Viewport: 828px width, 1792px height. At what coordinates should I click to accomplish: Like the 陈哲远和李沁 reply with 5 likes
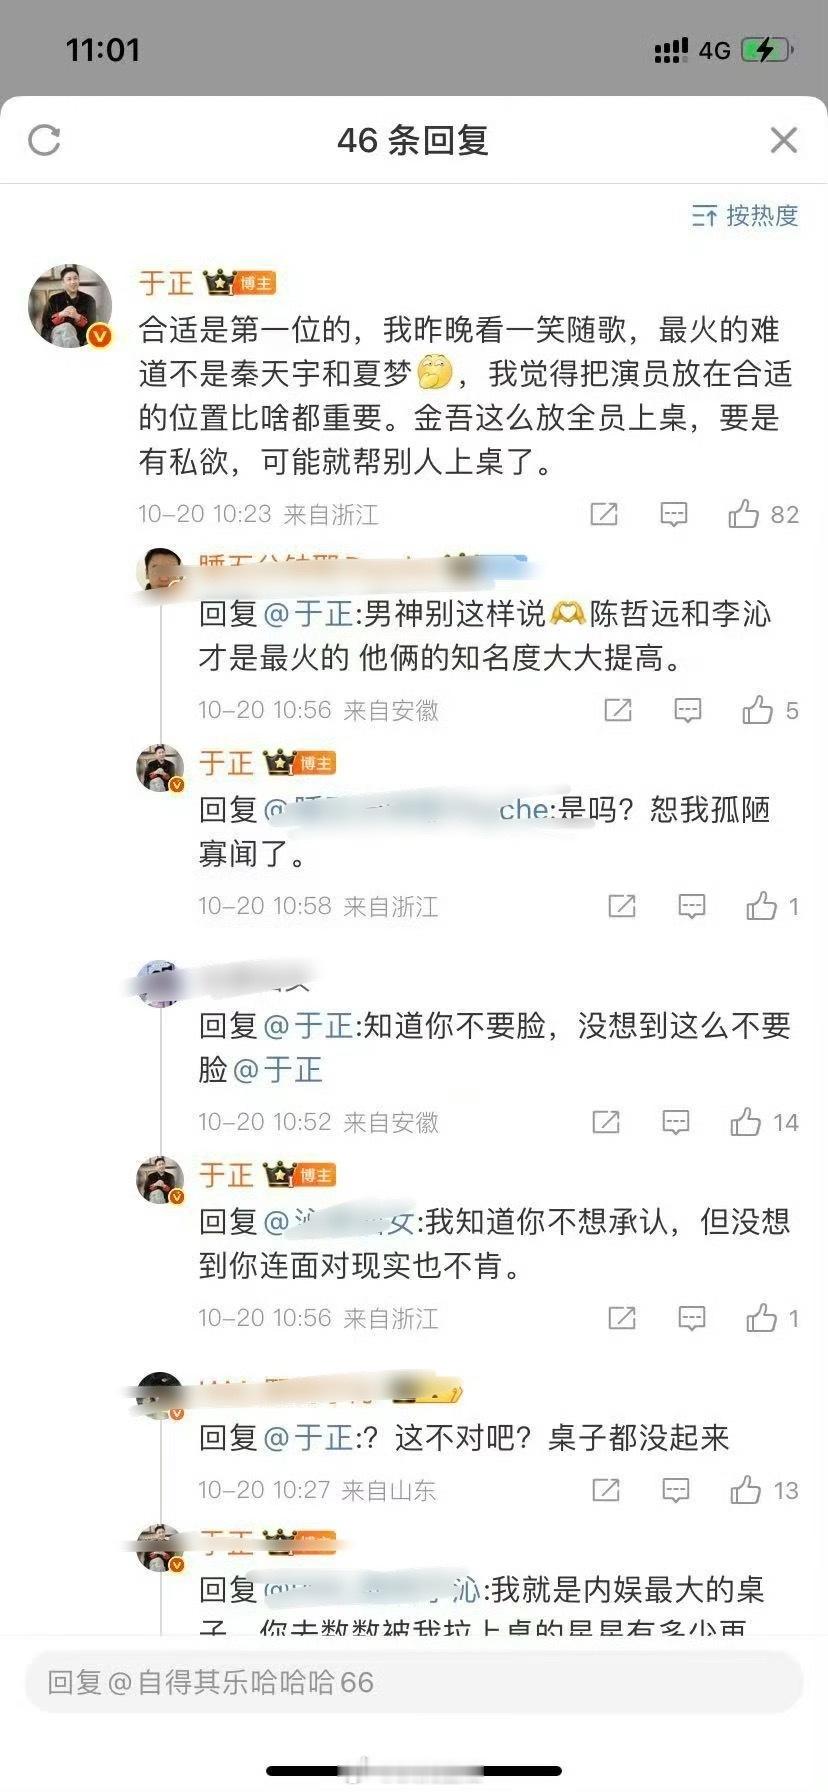point(770,710)
